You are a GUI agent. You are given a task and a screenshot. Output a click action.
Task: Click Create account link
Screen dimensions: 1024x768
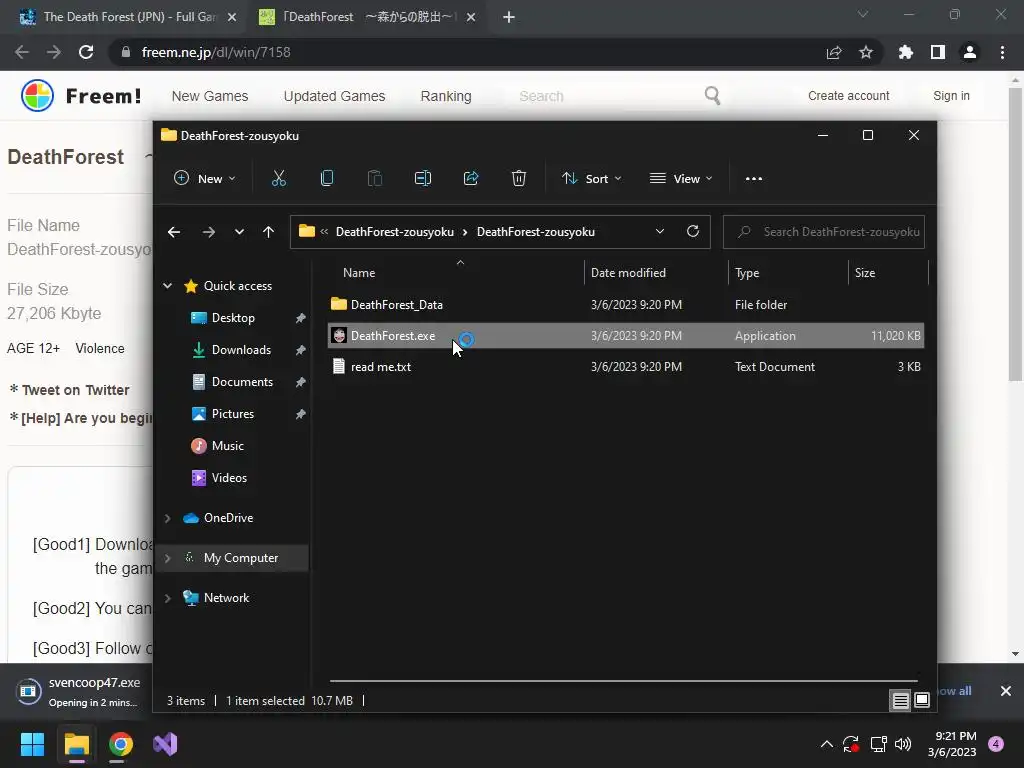pos(848,95)
